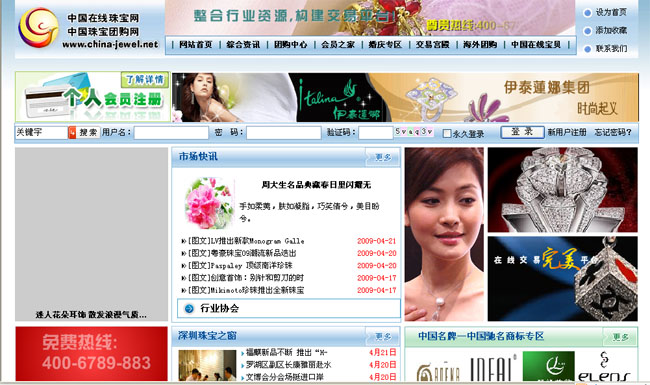Open the Paspaley 顶级南洋珍珠 news item
Screen dimensions: 650x385
click(x=240, y=266)
